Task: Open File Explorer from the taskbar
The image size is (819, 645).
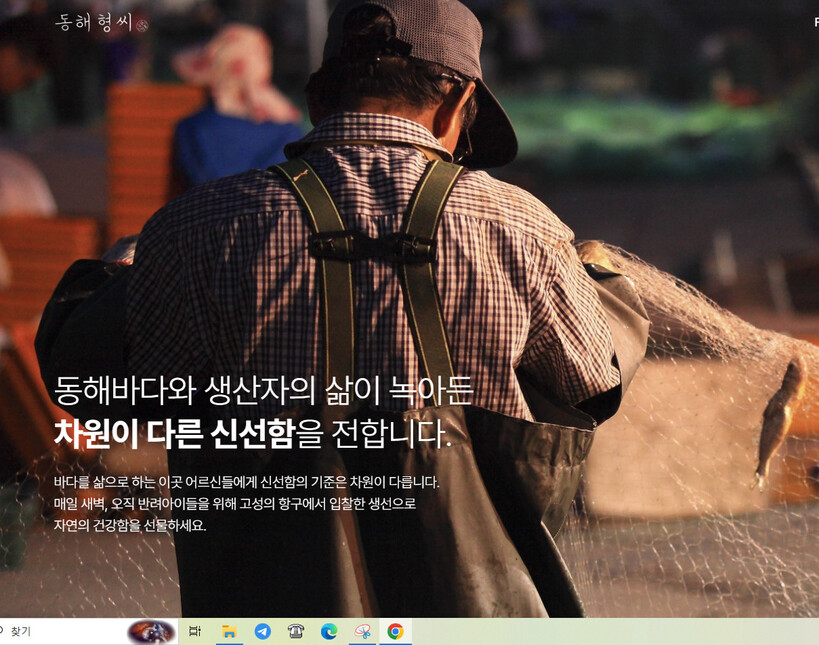Action: (229, 632)
